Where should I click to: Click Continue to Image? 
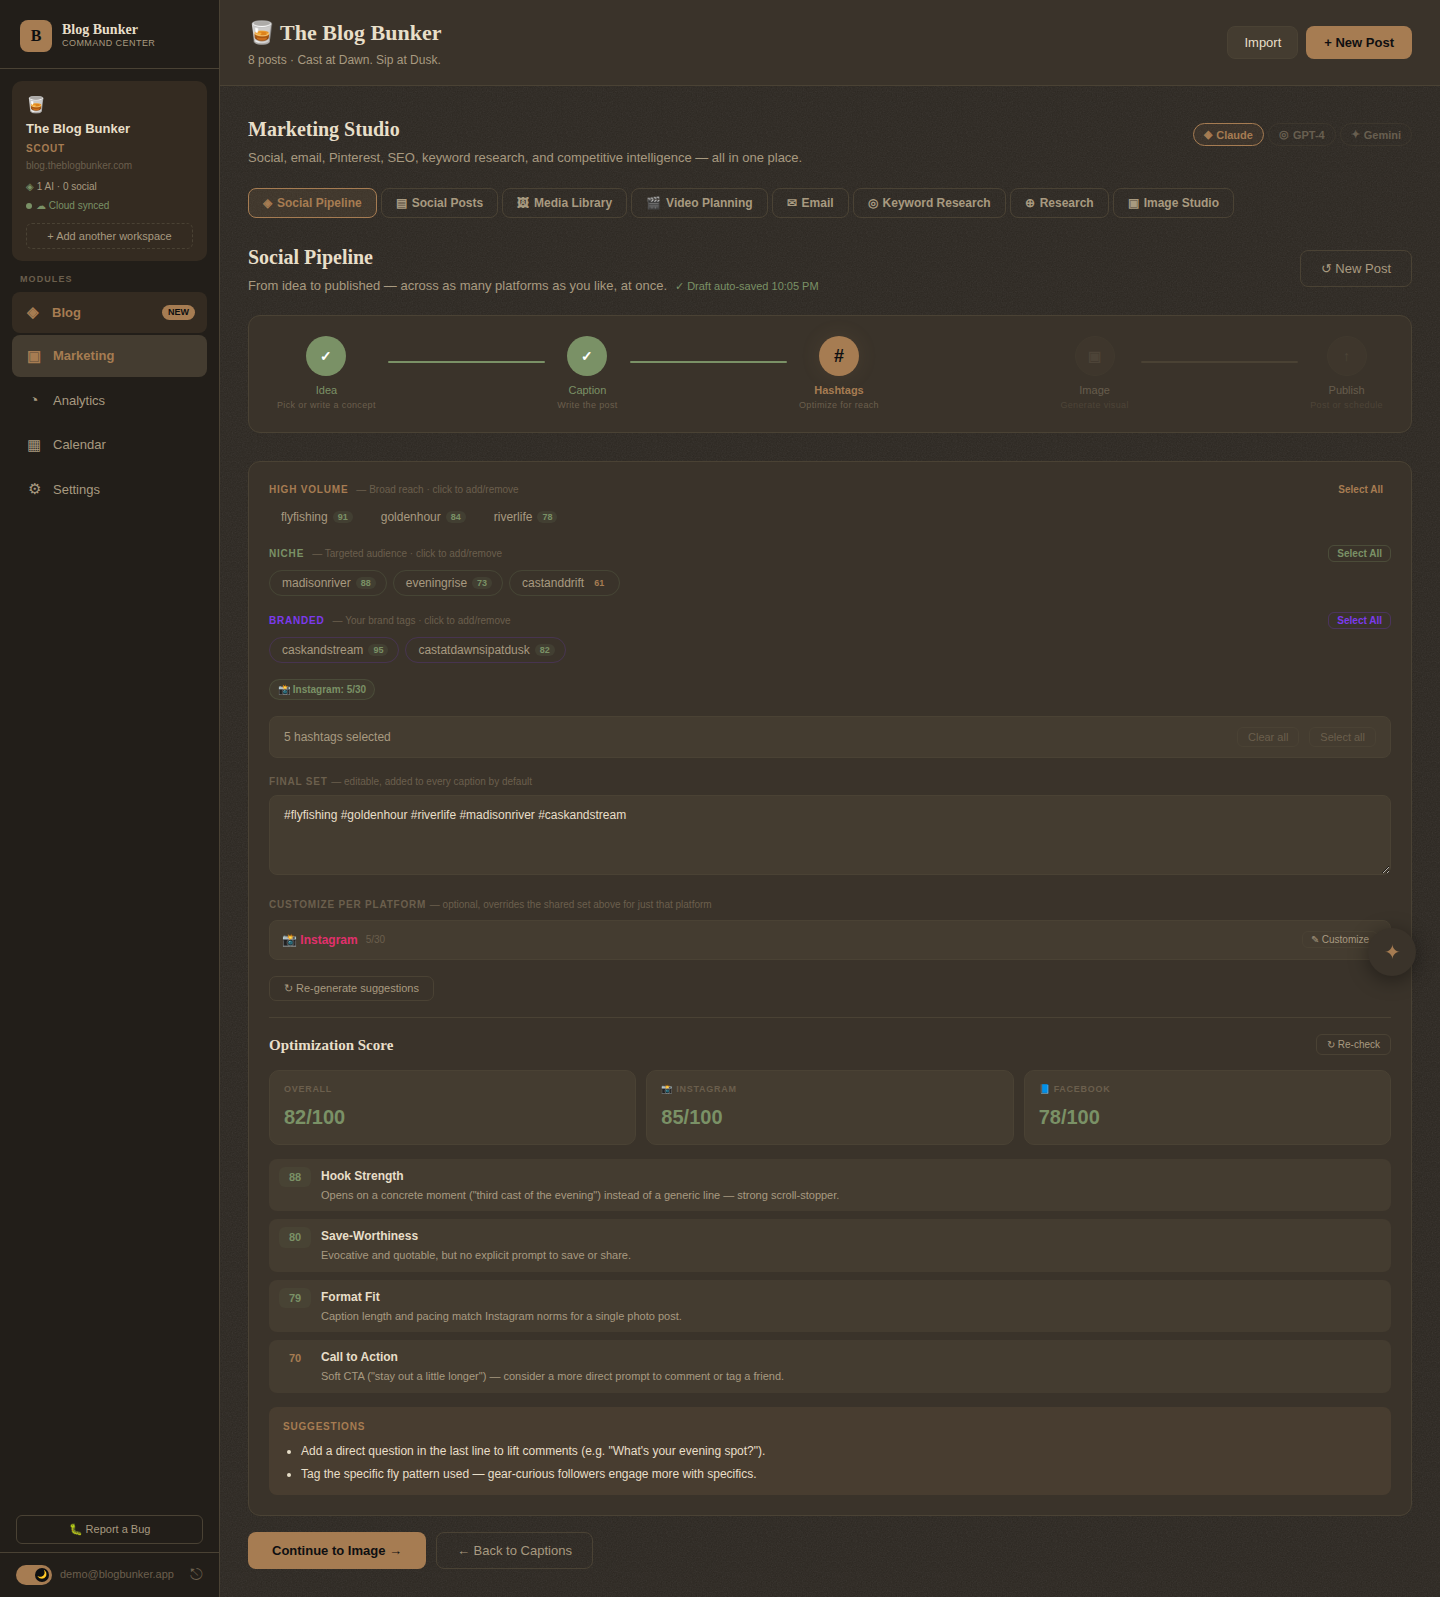pos(337,1551)
